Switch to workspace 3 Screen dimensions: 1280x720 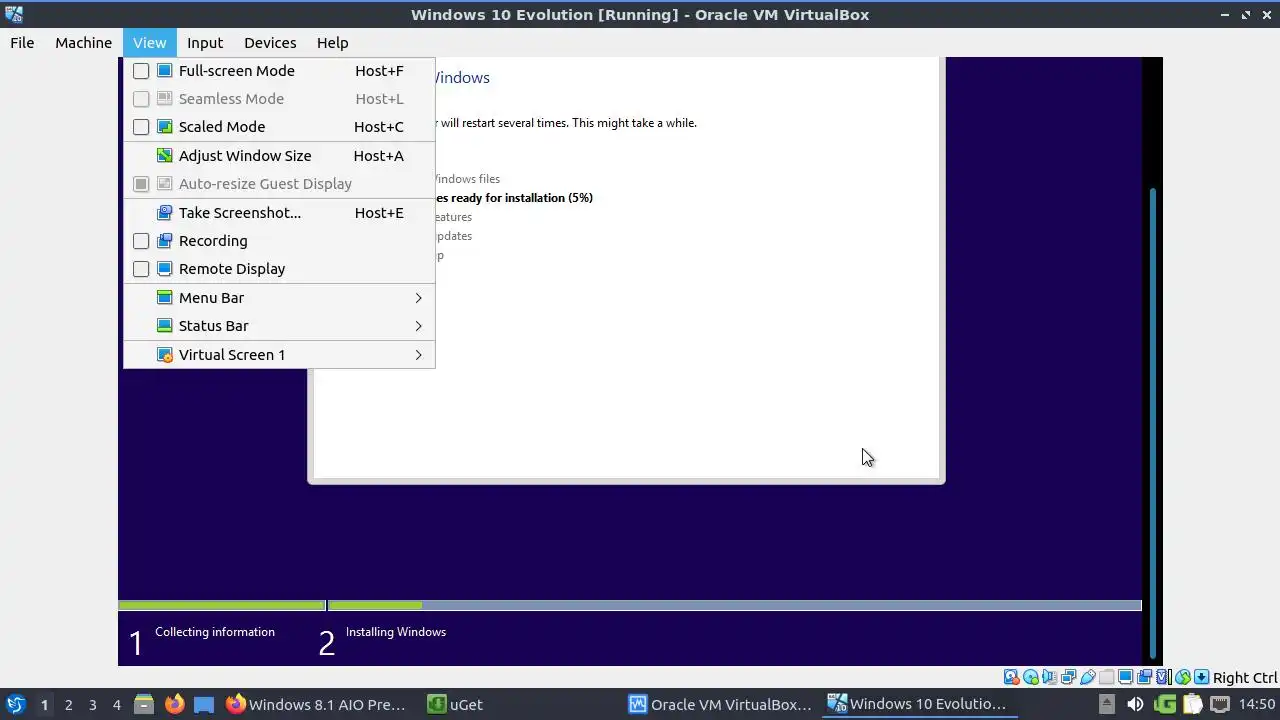(x=92, y=704)
